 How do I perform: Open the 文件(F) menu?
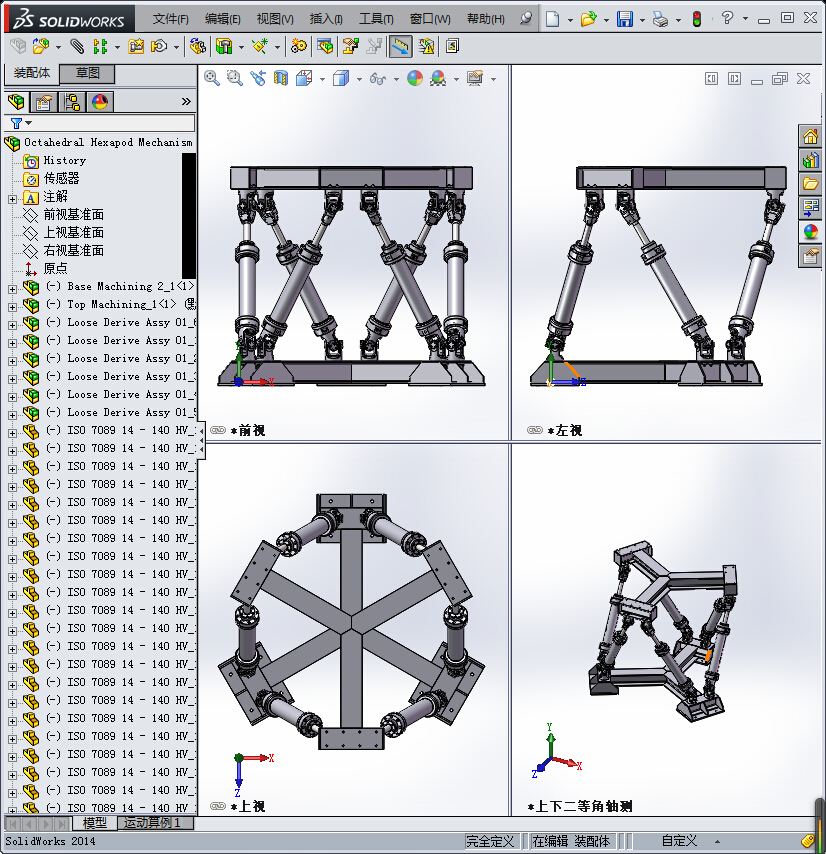click(170, 19)
